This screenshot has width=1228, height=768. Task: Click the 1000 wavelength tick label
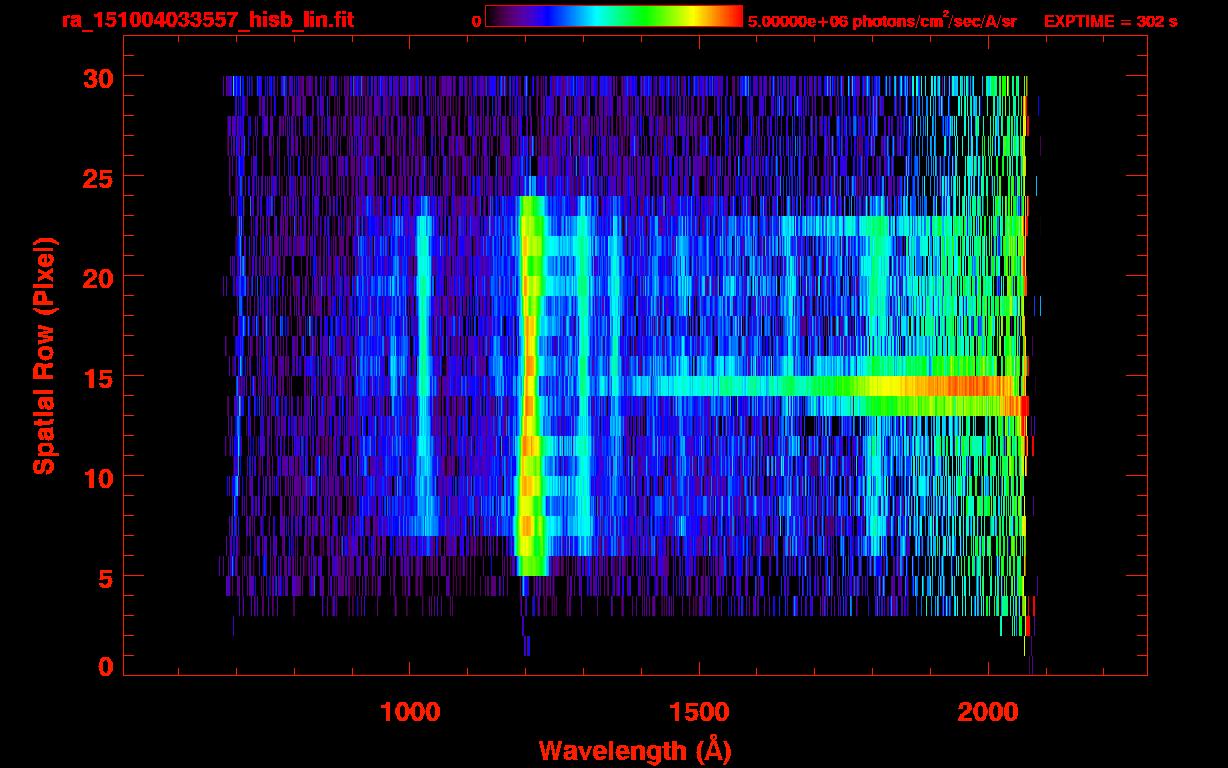coord(410,711)
